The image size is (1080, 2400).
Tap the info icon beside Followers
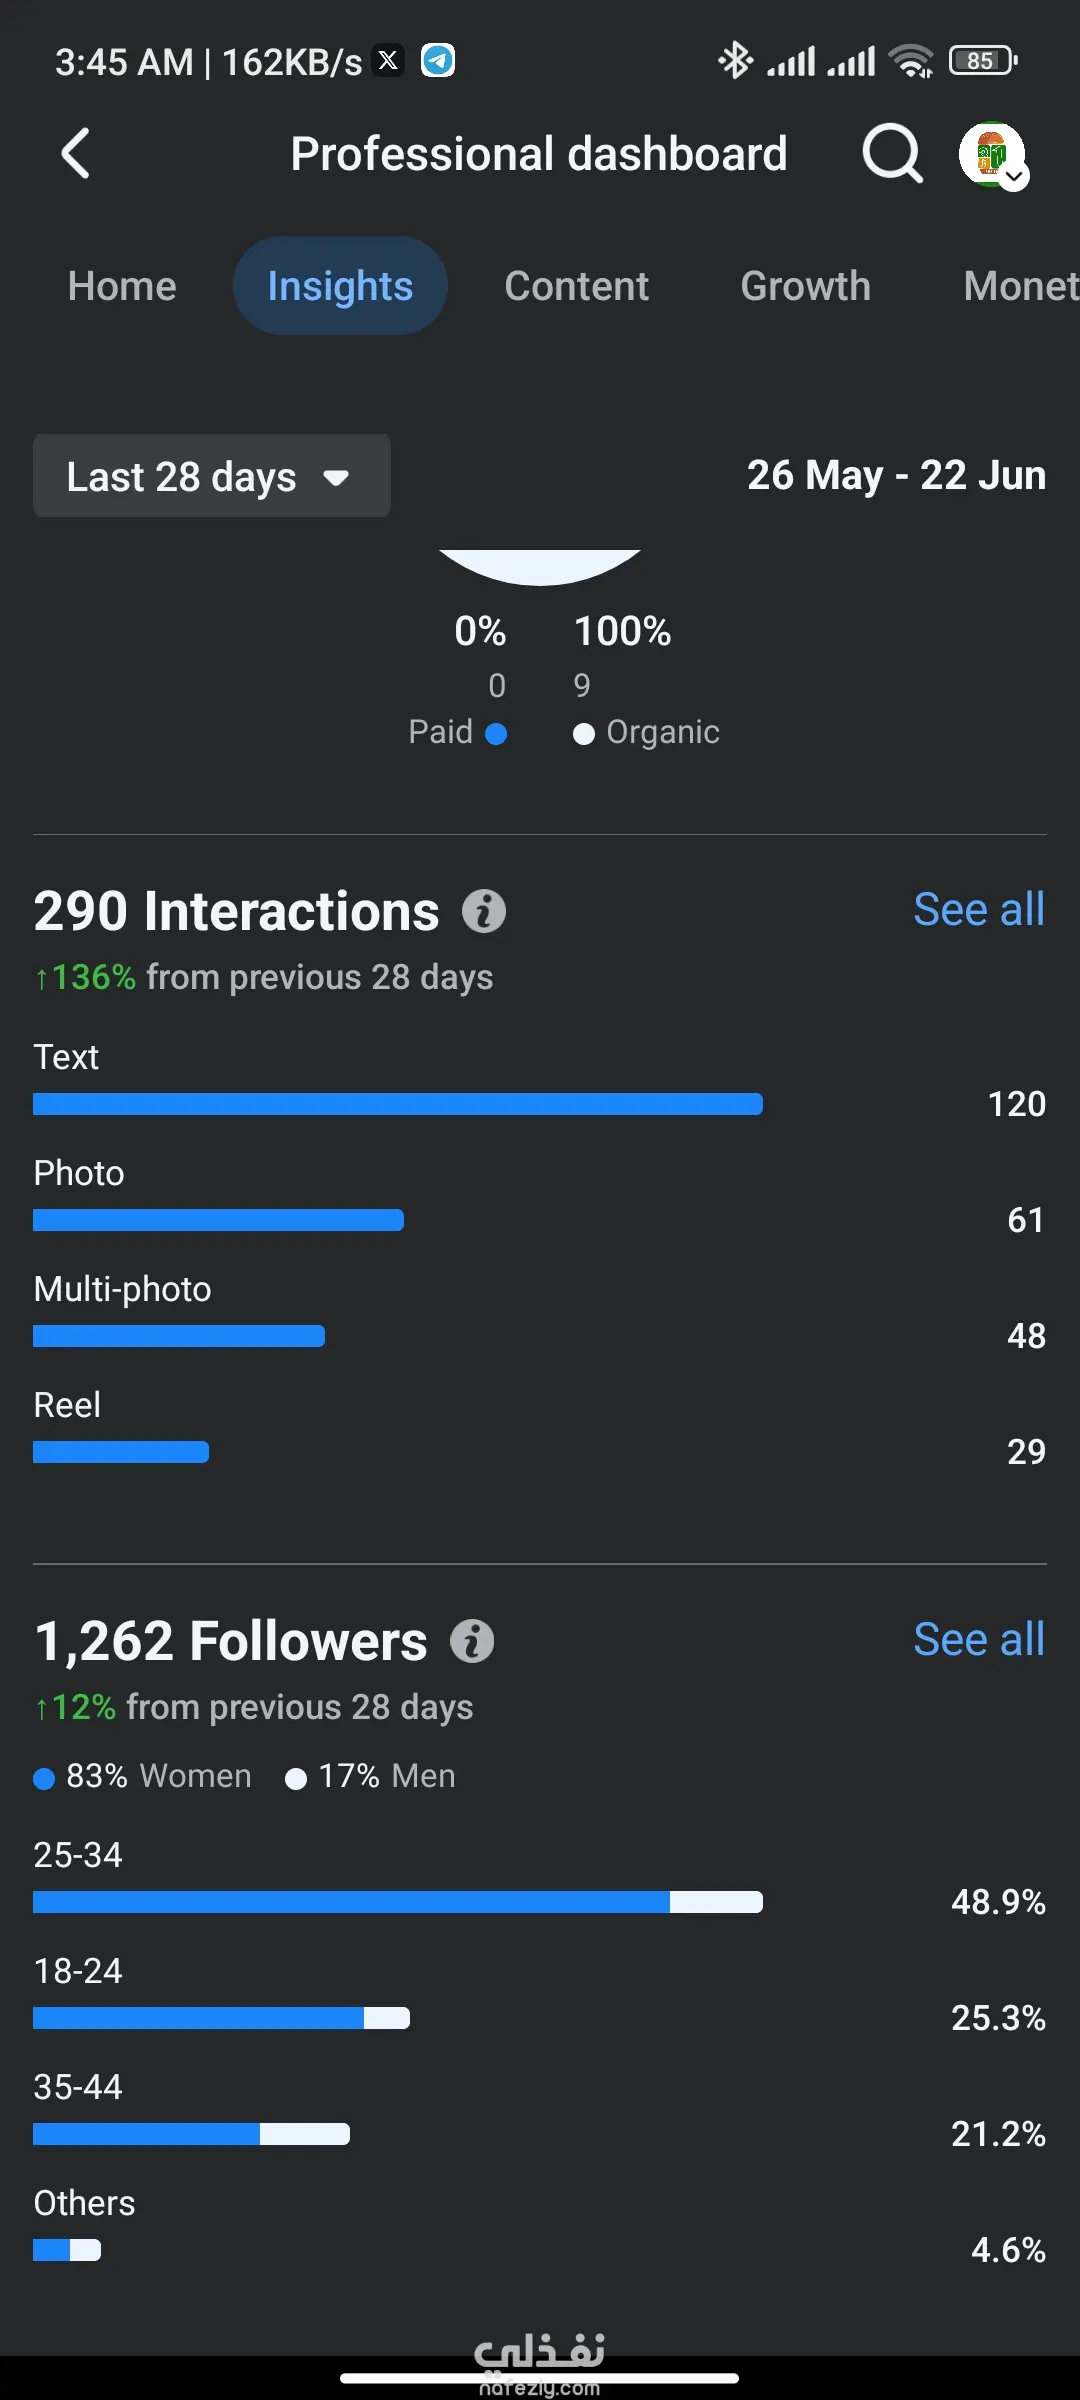point(472,1641)
